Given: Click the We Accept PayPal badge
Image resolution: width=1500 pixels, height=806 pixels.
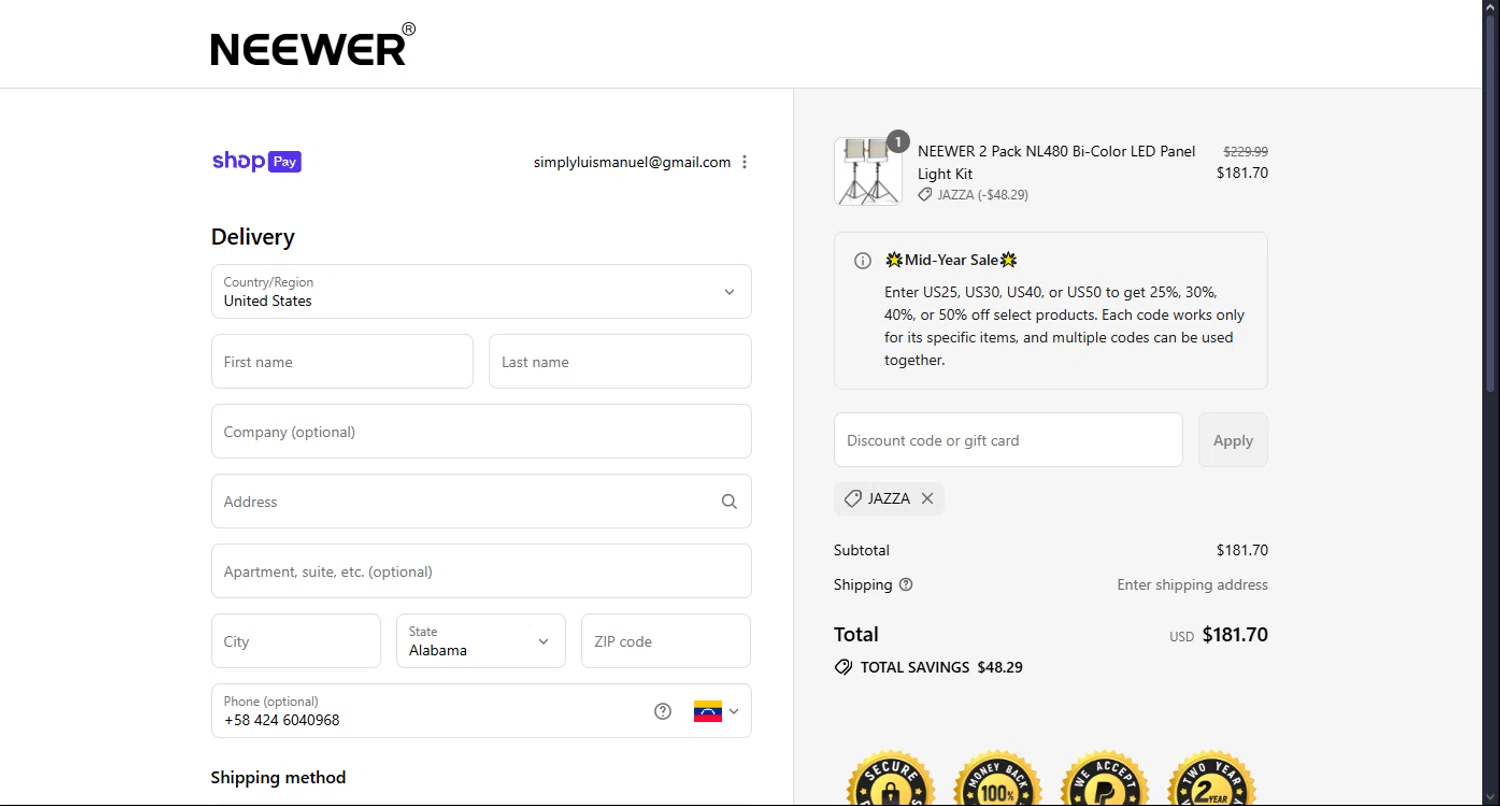Looking at the screenshot, I should click(1105, 778).
